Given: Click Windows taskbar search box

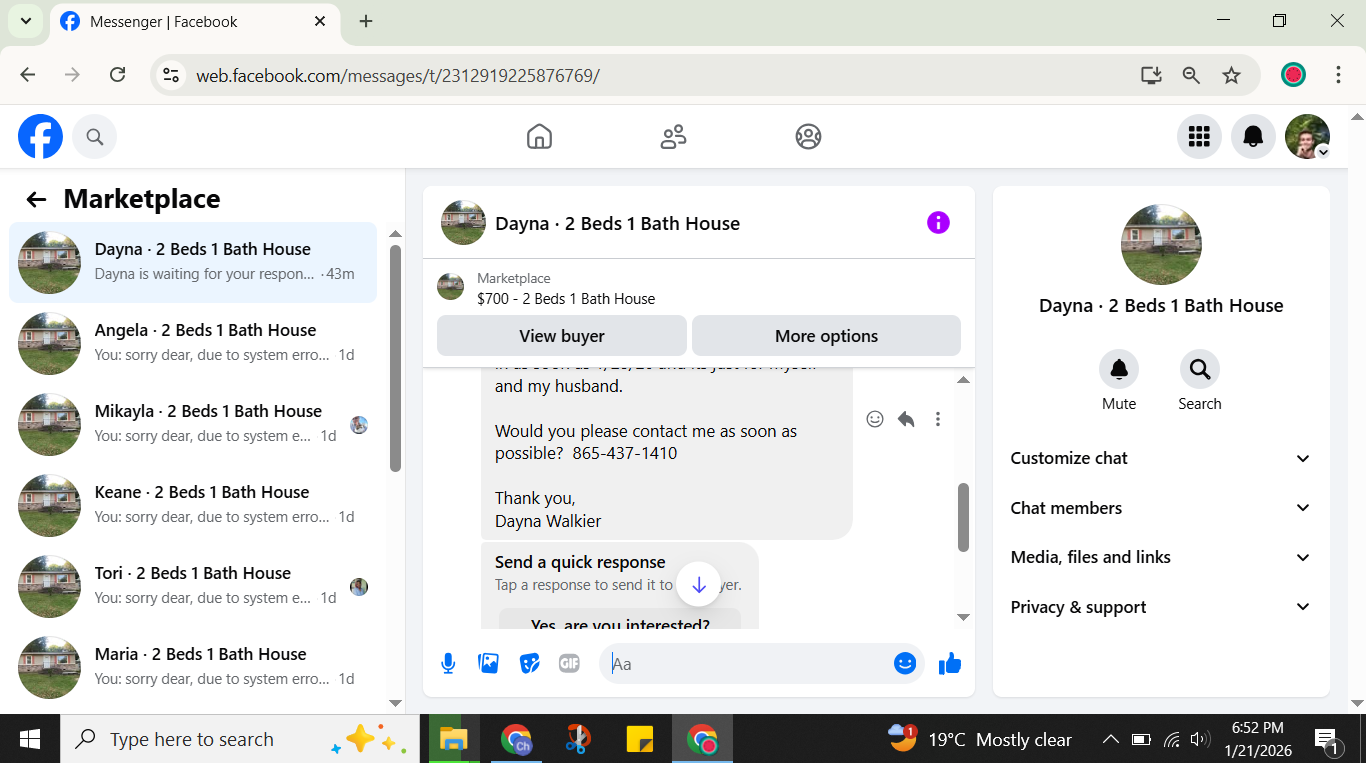Looking at the screenshot, I should tap(240, 739).
